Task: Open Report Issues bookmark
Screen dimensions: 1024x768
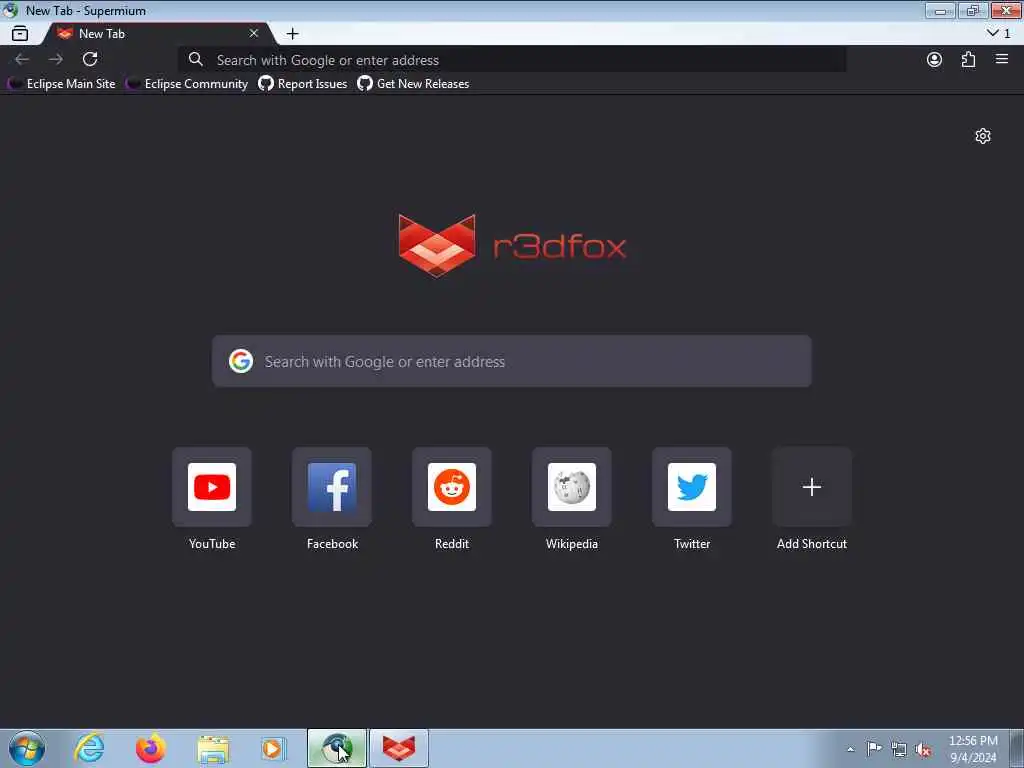Action: [303, 84]
